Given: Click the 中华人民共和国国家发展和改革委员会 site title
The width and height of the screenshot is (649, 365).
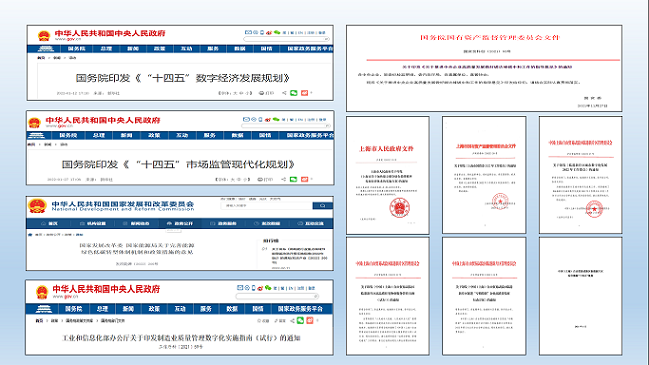Looking at the screenshot, I should (123, 204).
